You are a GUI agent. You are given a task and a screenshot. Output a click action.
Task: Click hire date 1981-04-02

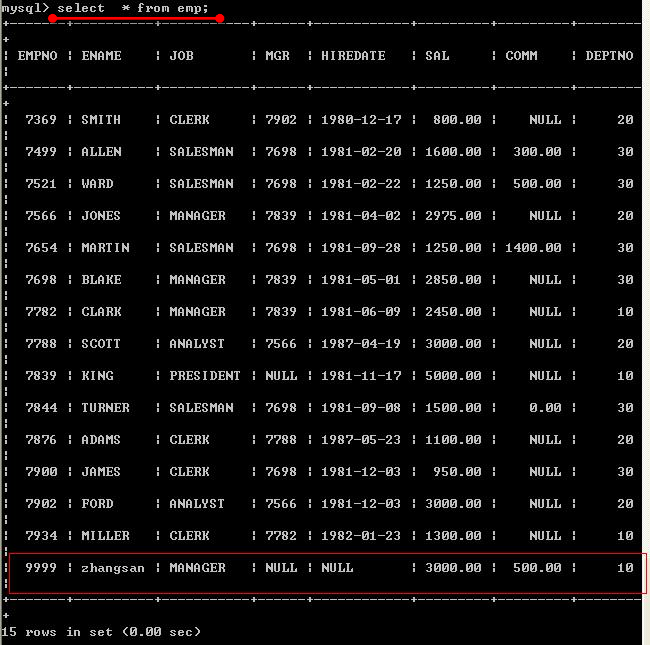click(361, 216)
